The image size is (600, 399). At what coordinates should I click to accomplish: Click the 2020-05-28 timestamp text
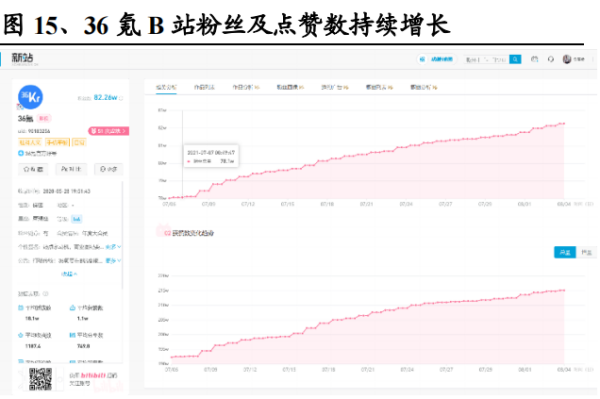tap(66, 191)
